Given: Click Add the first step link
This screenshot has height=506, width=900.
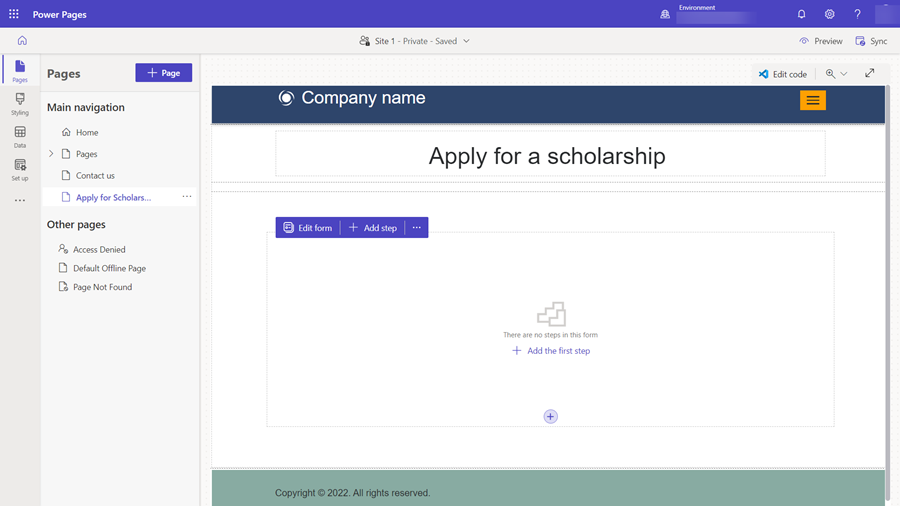Looking at the screenshot, I should (x=550, y=351).
